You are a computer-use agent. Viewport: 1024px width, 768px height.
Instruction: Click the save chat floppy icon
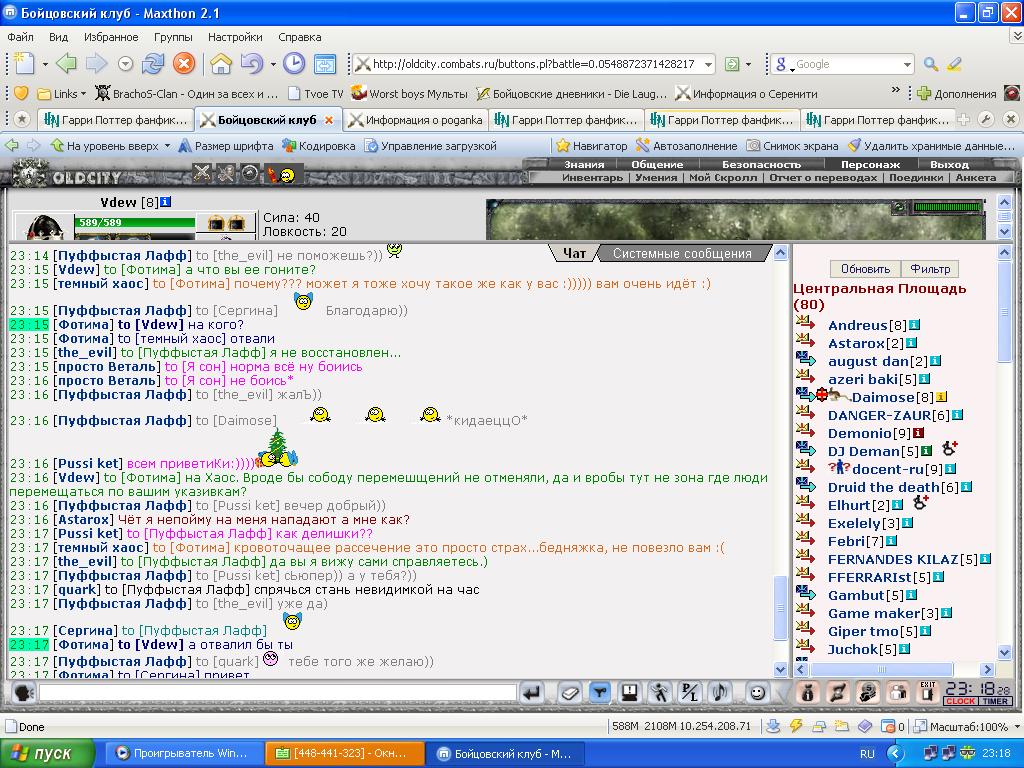[x=629, y=692]
